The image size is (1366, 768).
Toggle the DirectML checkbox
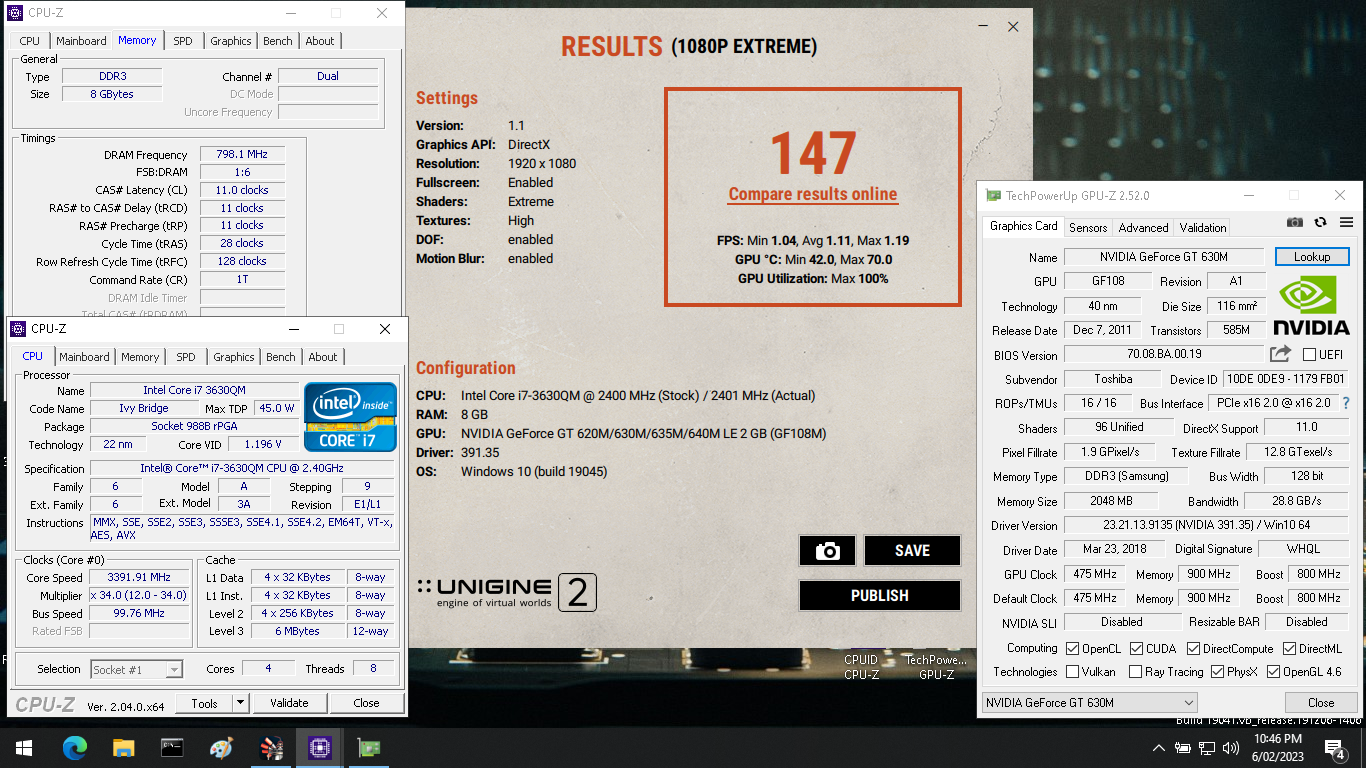[x=1289, y=648]
